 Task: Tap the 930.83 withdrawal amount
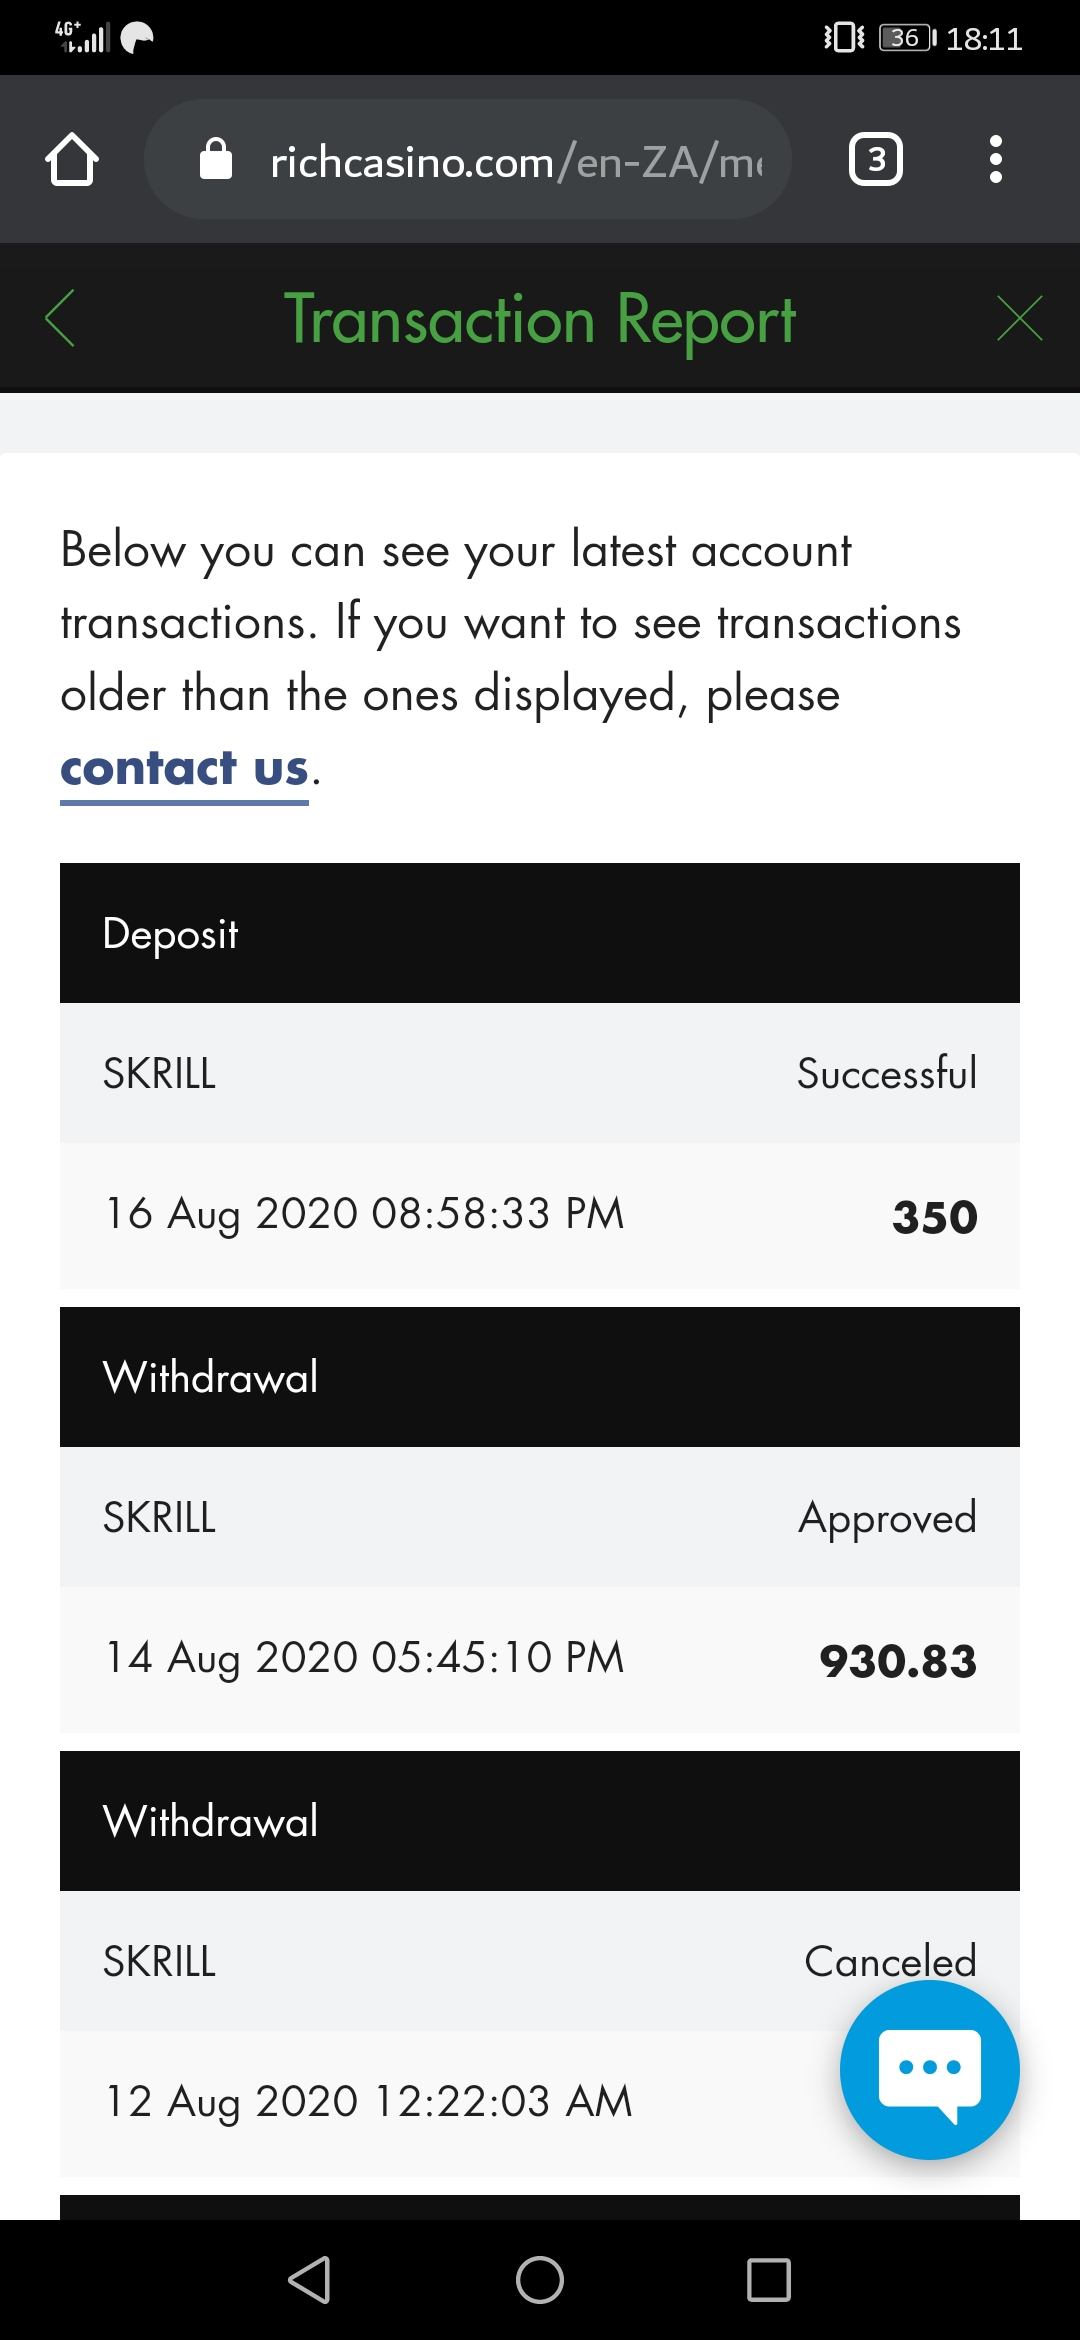point(897,1660)
